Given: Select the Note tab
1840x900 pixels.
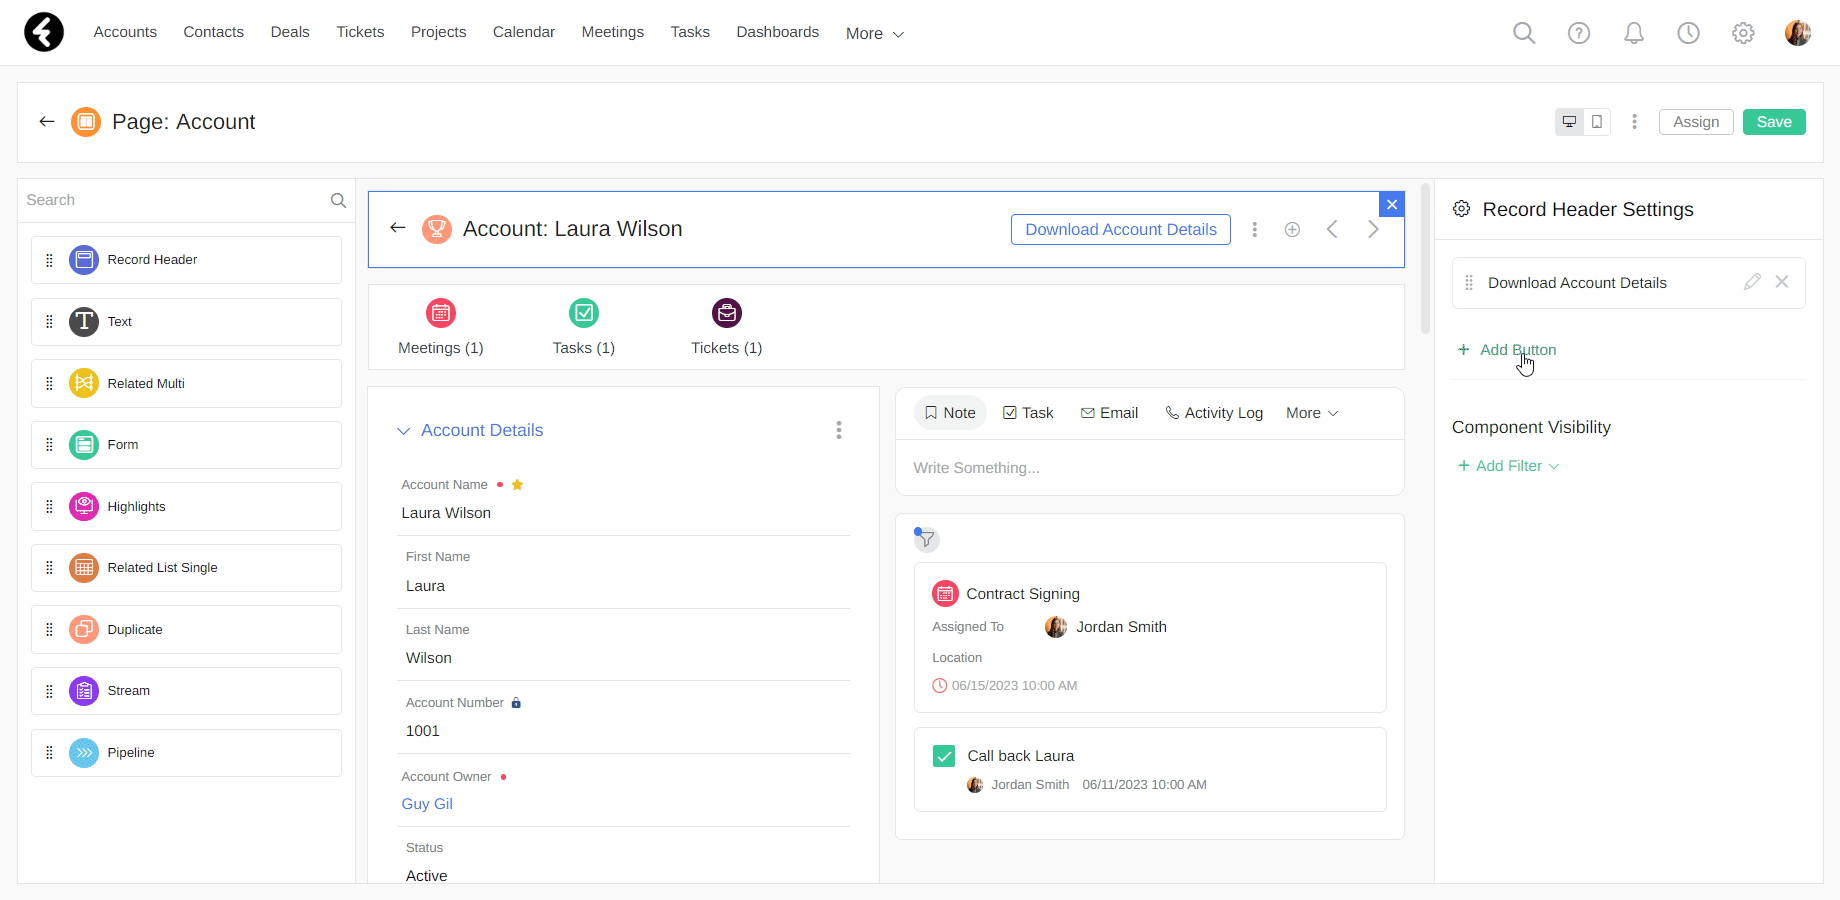Looking at the screenshot, I should [950, 413].
